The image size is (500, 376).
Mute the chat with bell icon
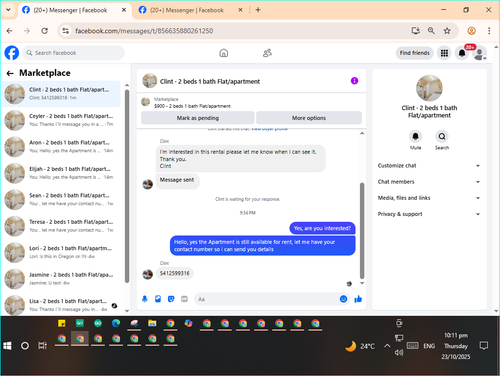point(415,136)
